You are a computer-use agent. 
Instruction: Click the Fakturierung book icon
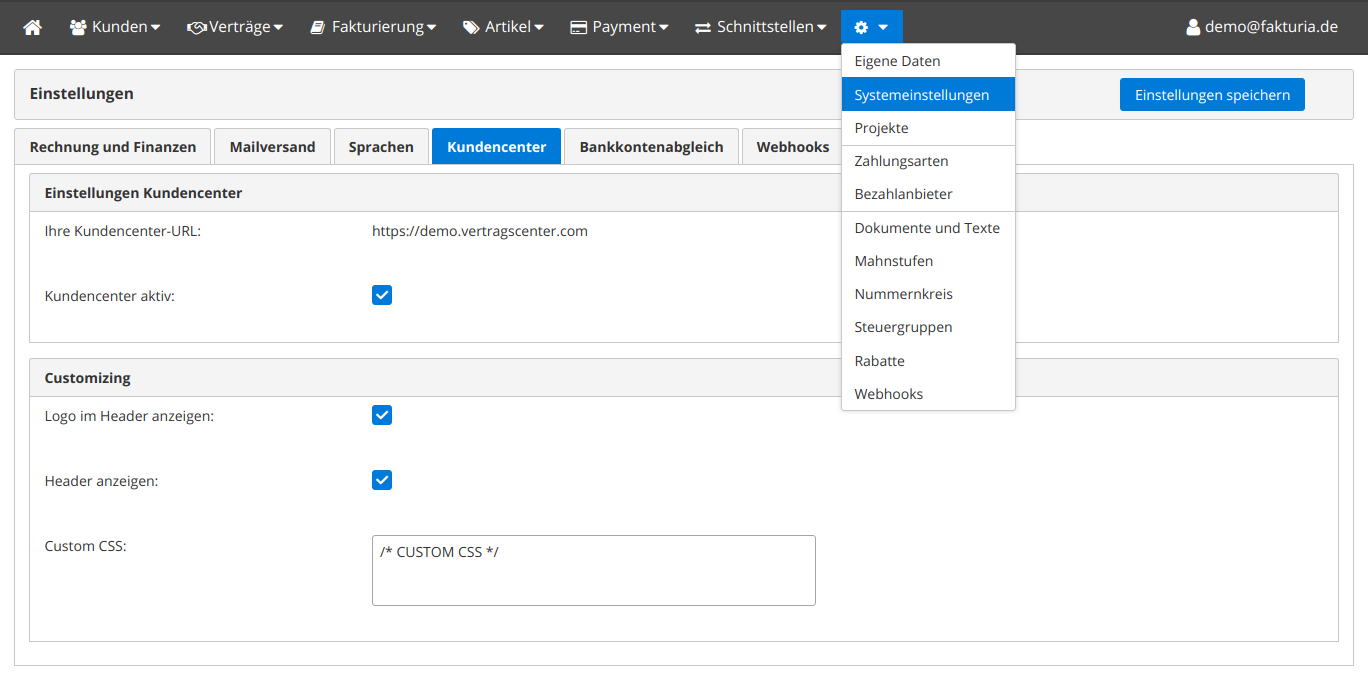pyautogui.click(x=317, y=27)
